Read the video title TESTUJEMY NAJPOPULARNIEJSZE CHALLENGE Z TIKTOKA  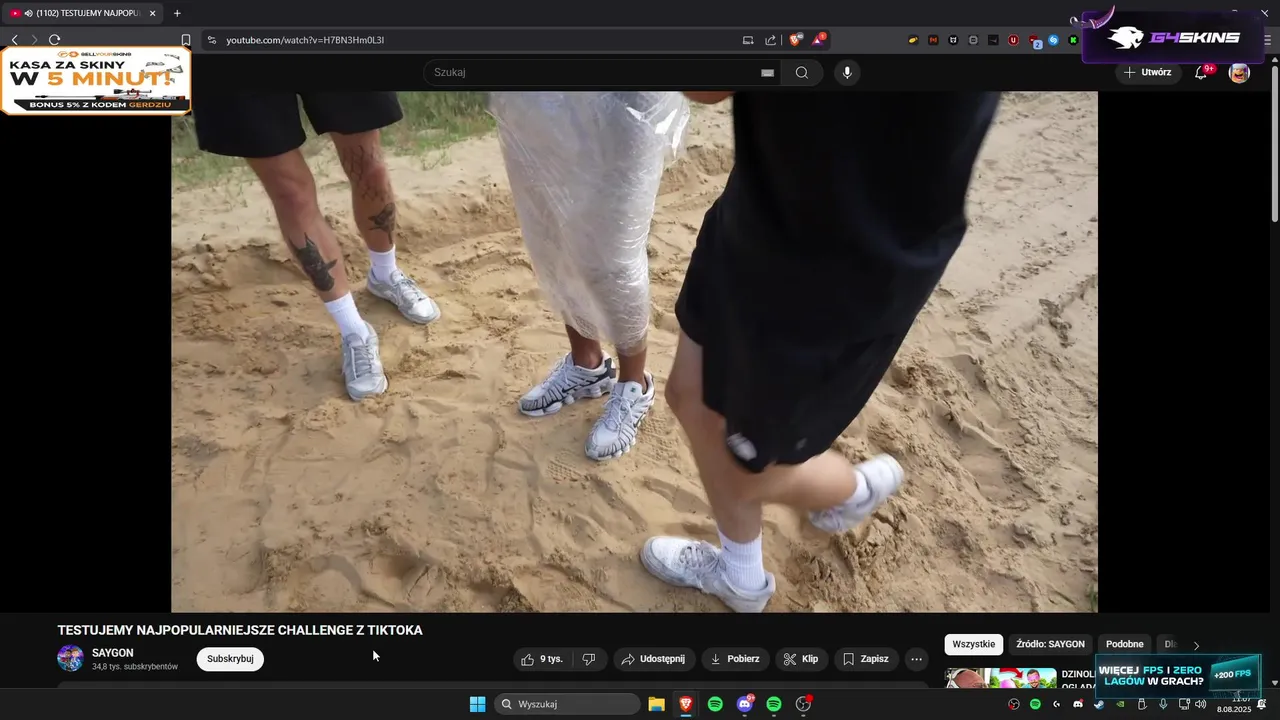tap(240, 630)
